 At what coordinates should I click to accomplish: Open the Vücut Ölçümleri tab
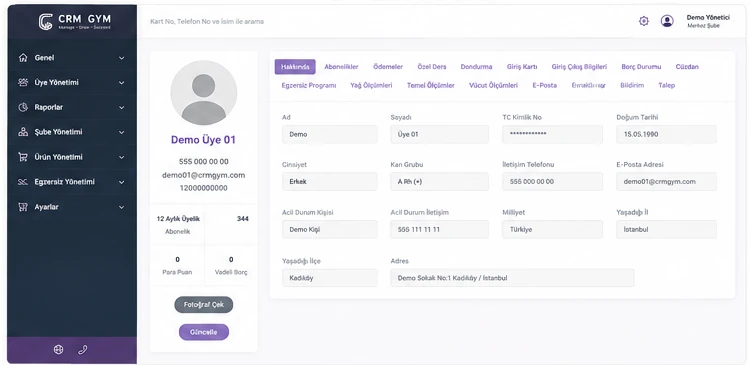coord(493,86)
